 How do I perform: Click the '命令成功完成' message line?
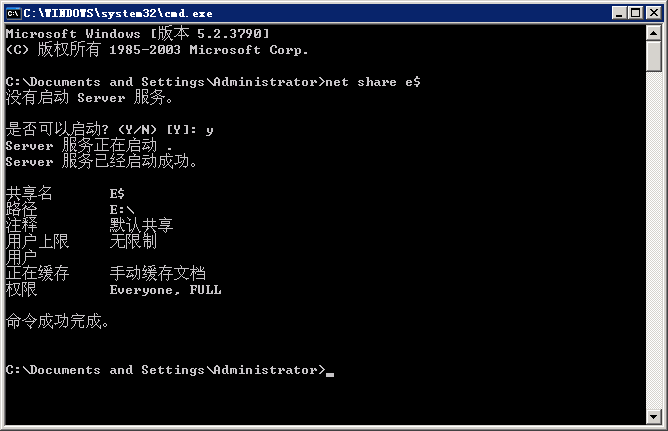click(x=58, y=321)
